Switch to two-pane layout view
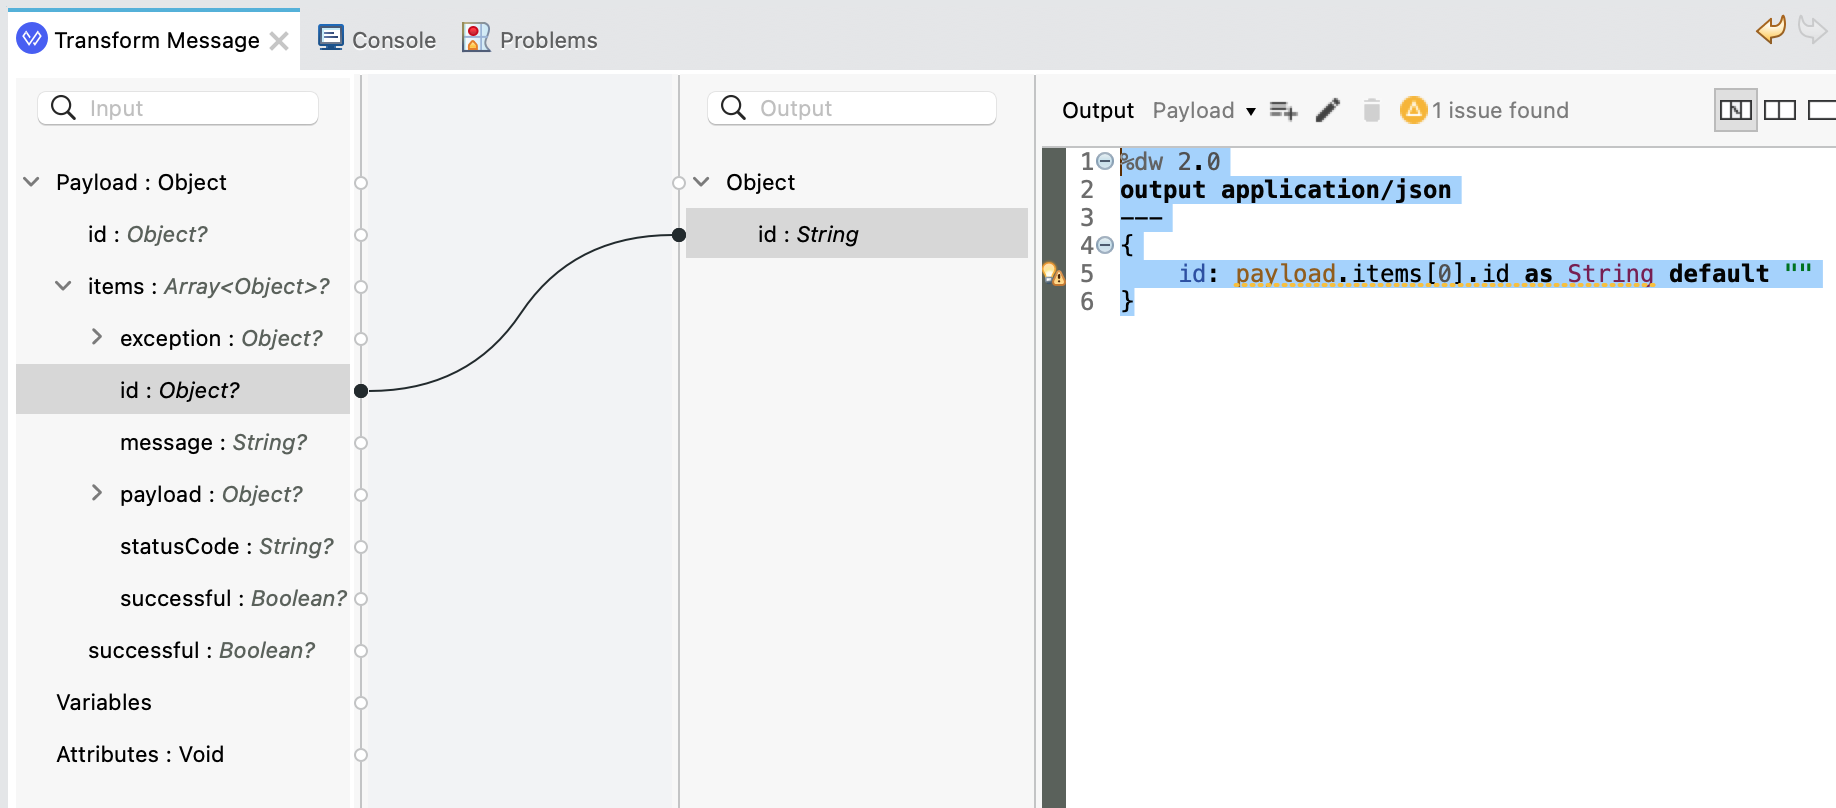Viewport: 1836px width, 808px height. click(x=1779, y=110)
